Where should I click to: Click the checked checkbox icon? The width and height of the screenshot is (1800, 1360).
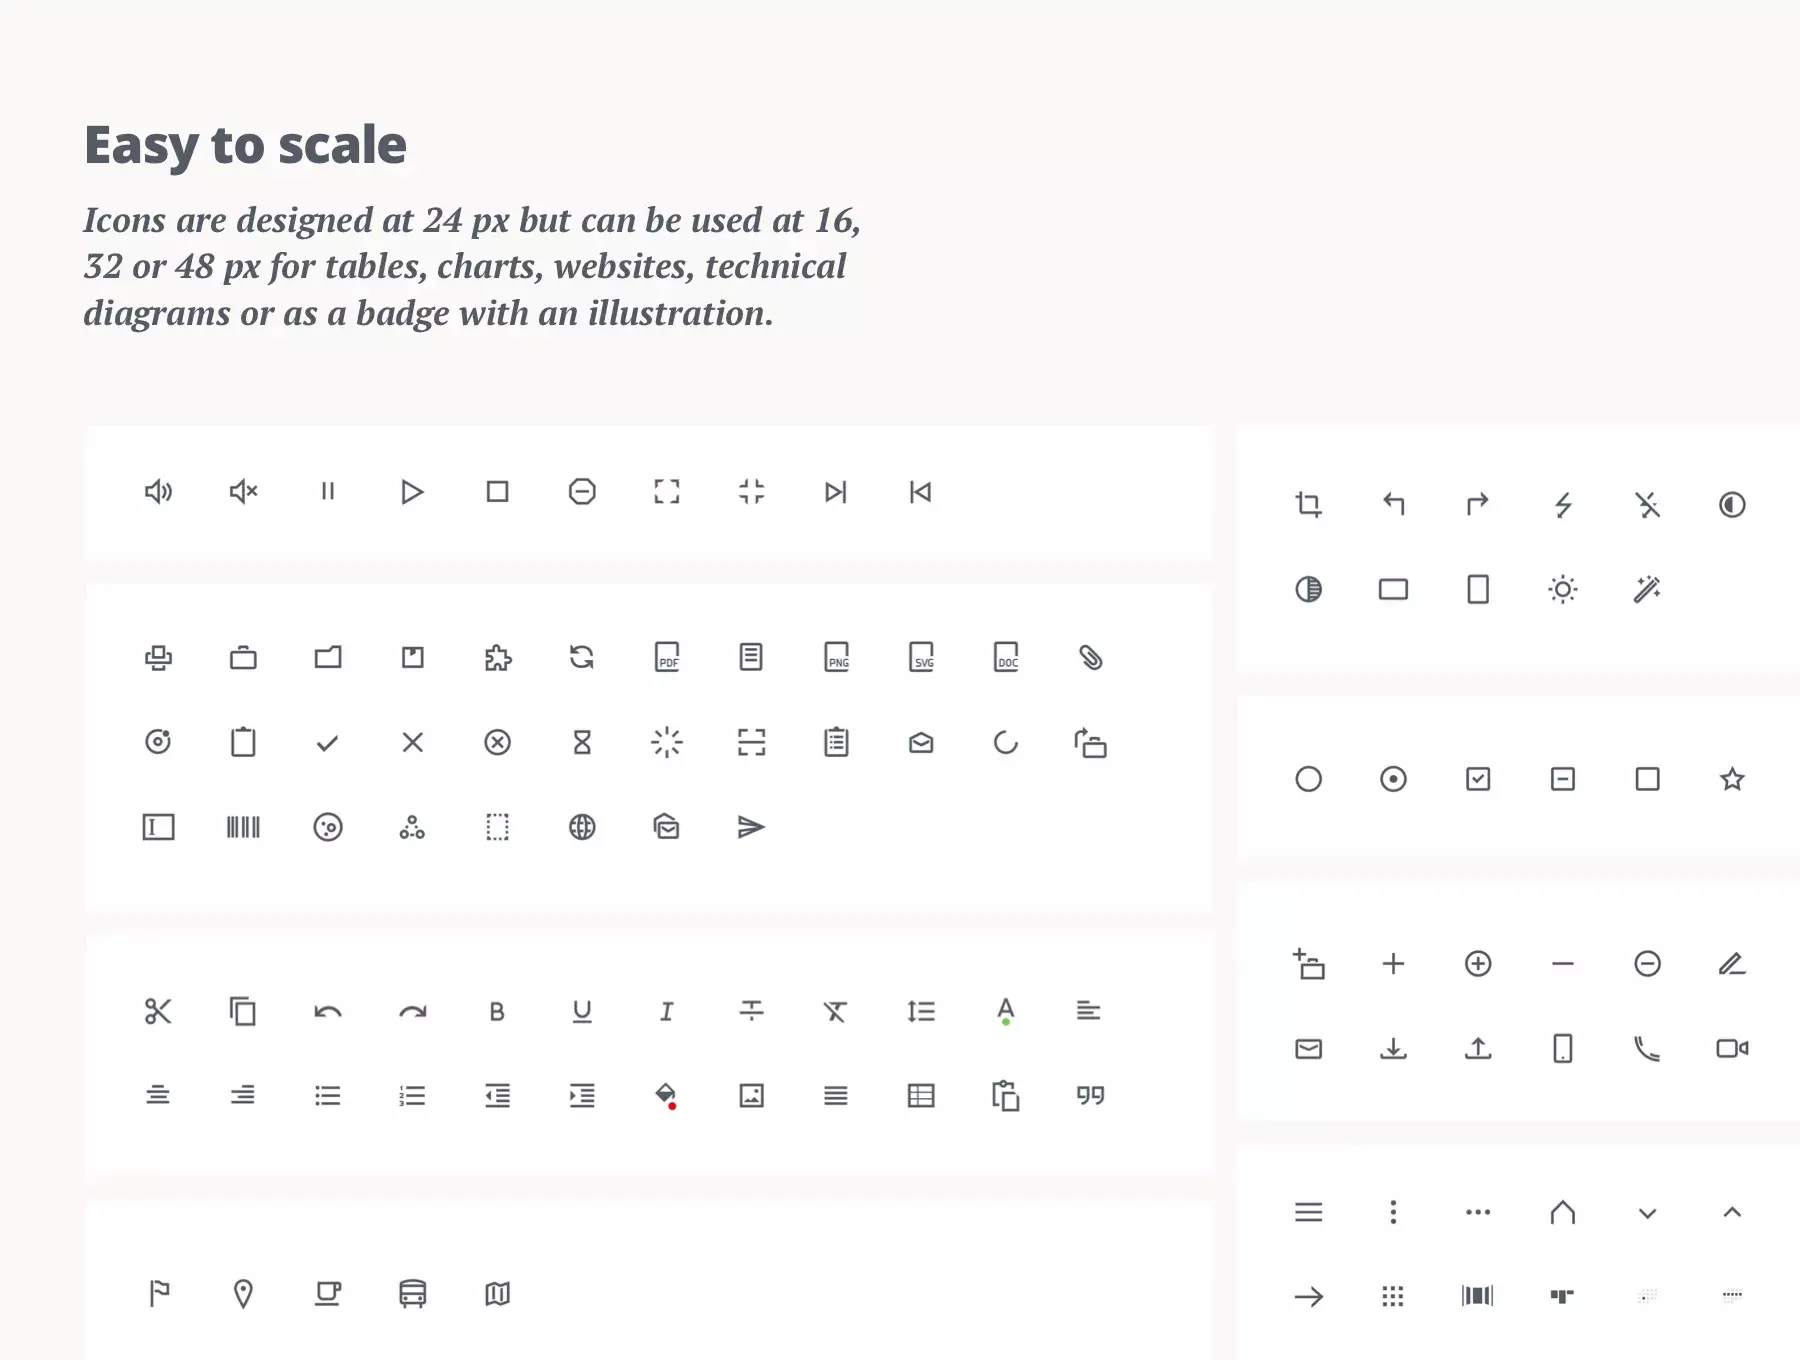[1478, 779]
